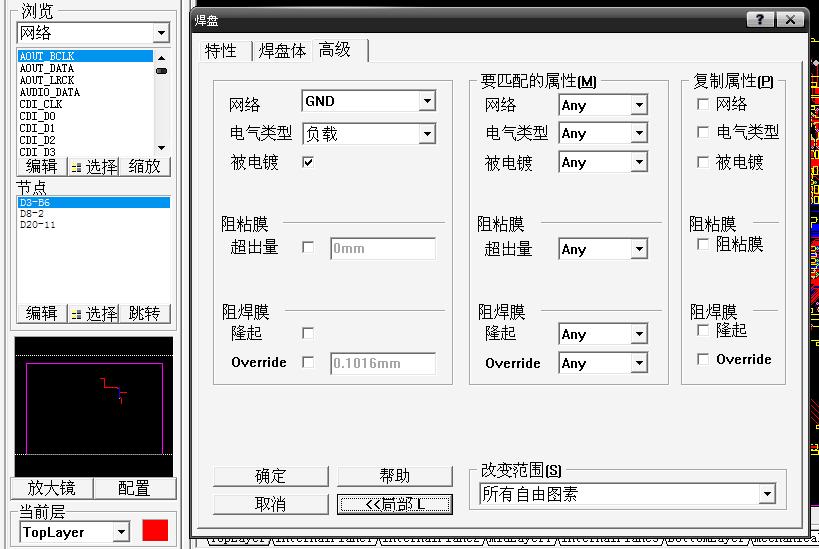Image resolution: width=819 pixels, height=549 pixels.
Task: Select AOUT_BCLK in the net list
Action: (86, 56)
